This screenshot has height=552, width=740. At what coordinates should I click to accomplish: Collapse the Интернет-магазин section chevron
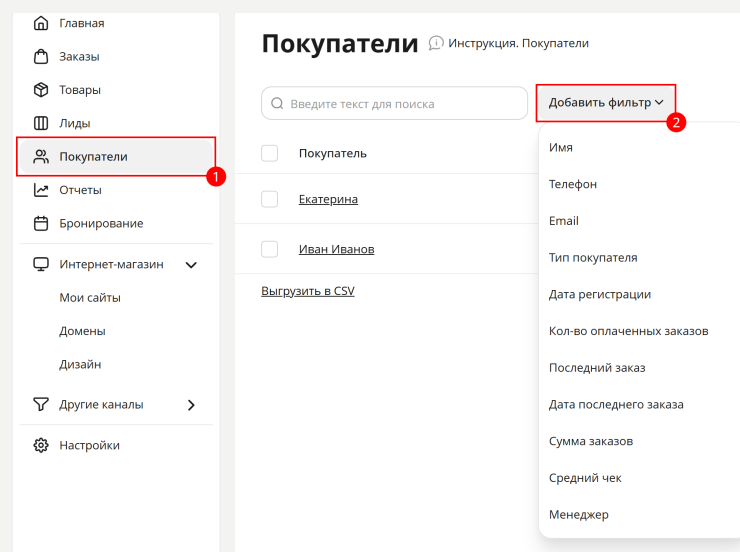(191, 265)
